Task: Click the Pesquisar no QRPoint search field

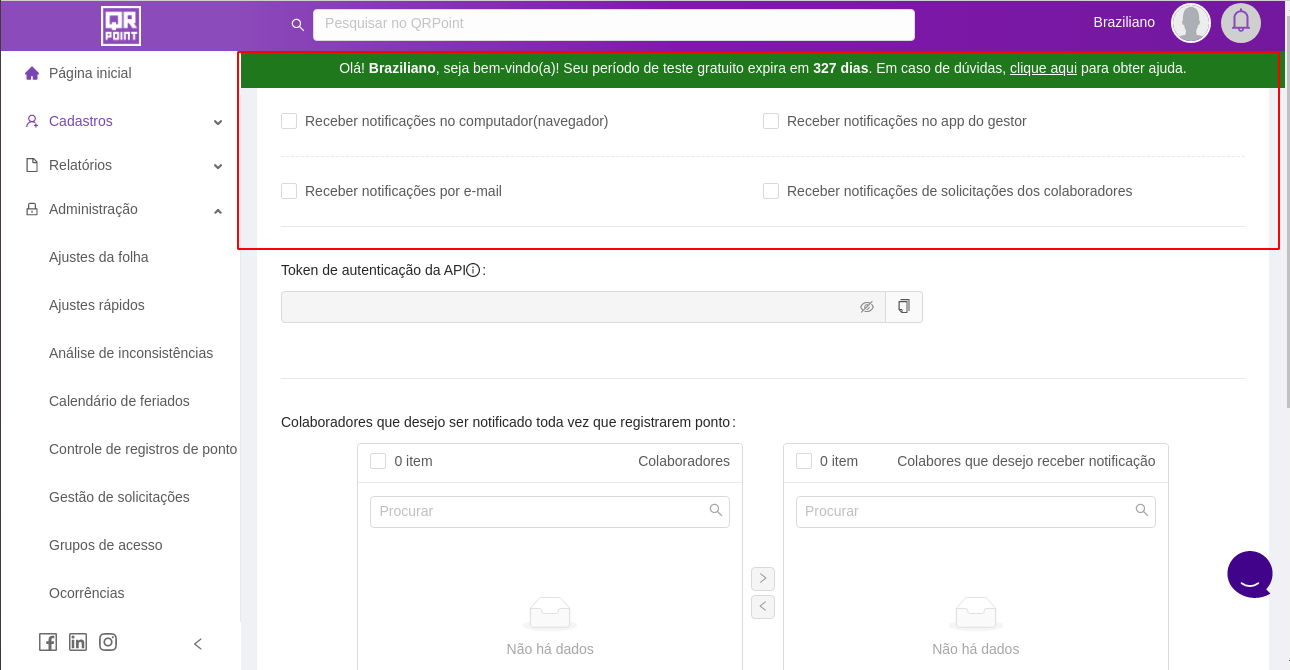Action: tap(613, 24)
